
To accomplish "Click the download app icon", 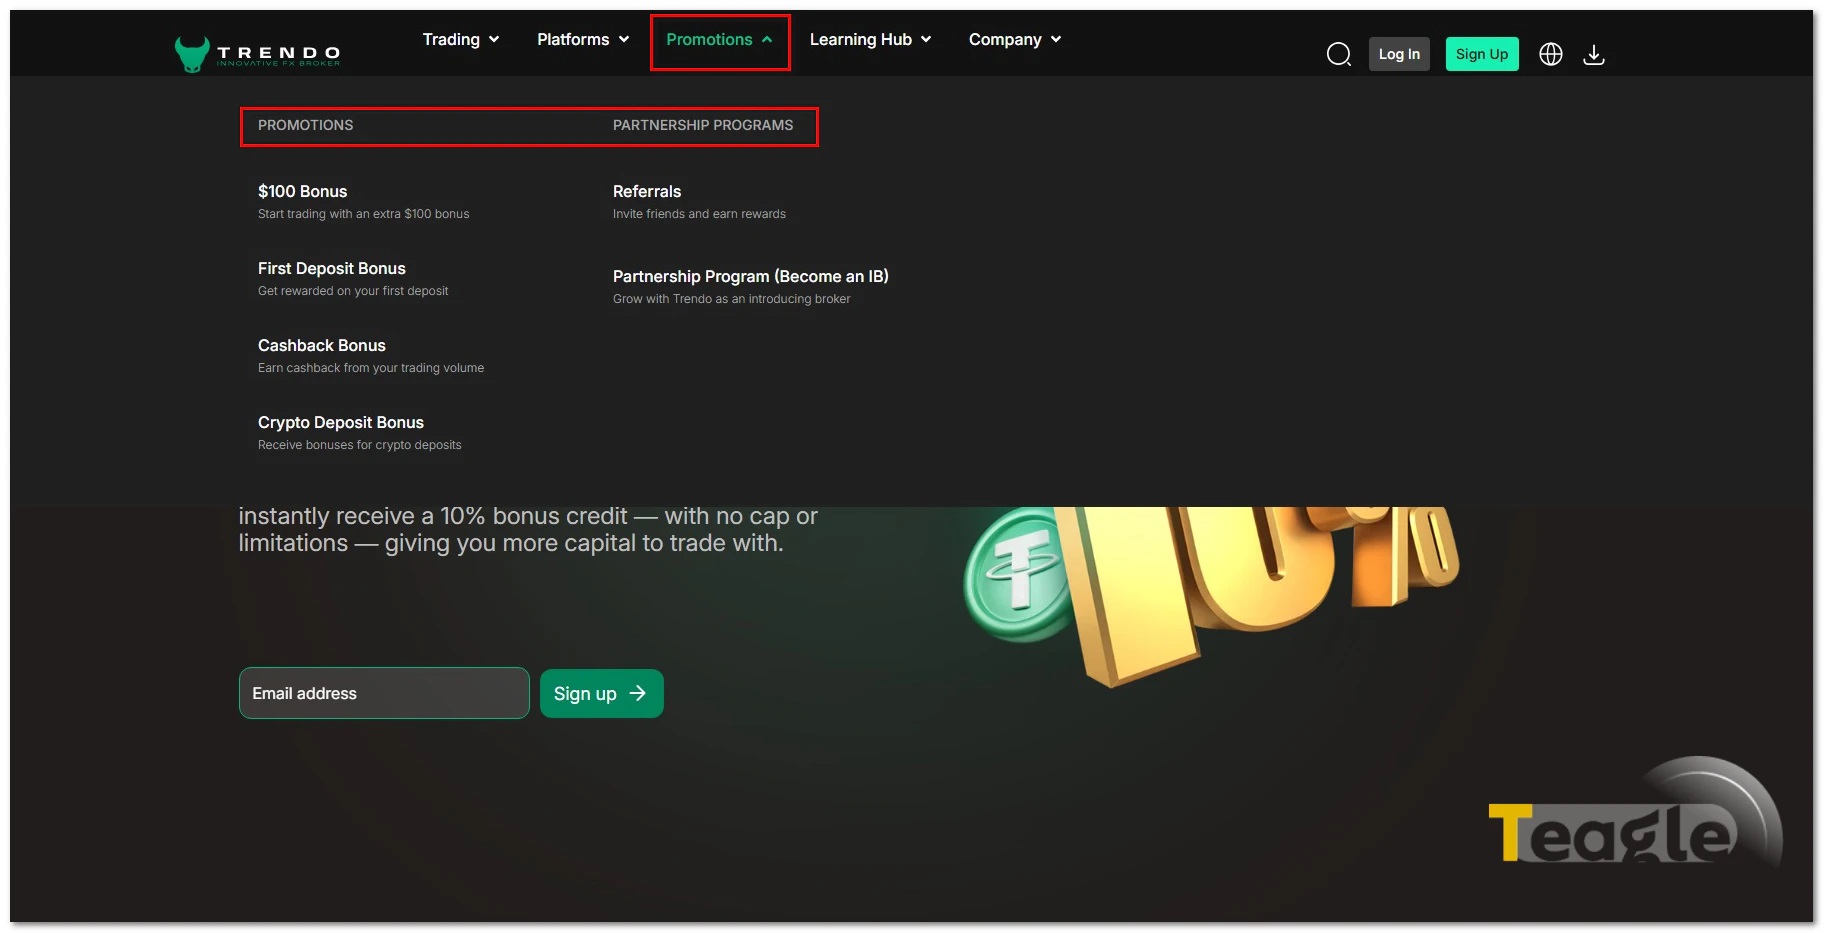I will click(x=1594, y=54).
